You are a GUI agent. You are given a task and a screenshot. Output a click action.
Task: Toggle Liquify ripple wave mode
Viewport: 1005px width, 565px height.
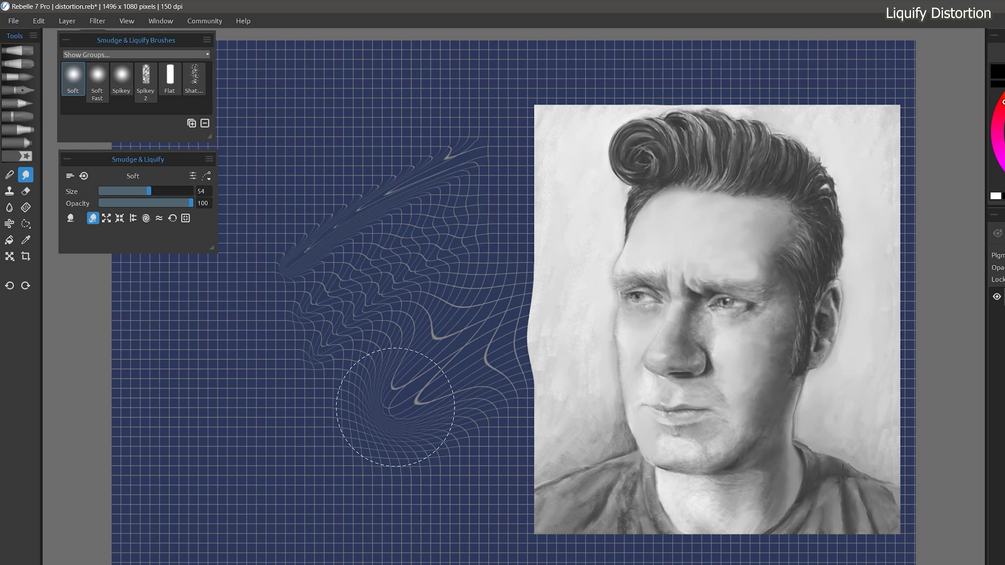click(159, 218)
